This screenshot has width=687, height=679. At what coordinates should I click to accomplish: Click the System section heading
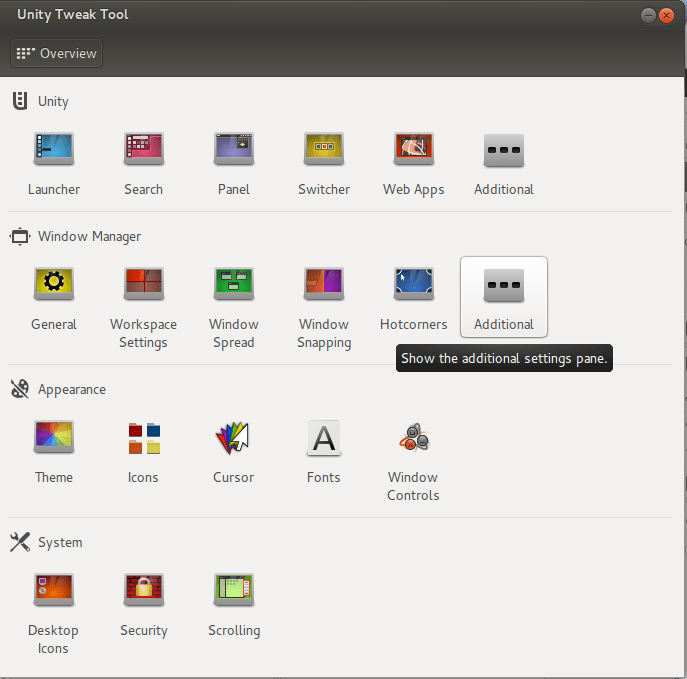tap(60, 542)
